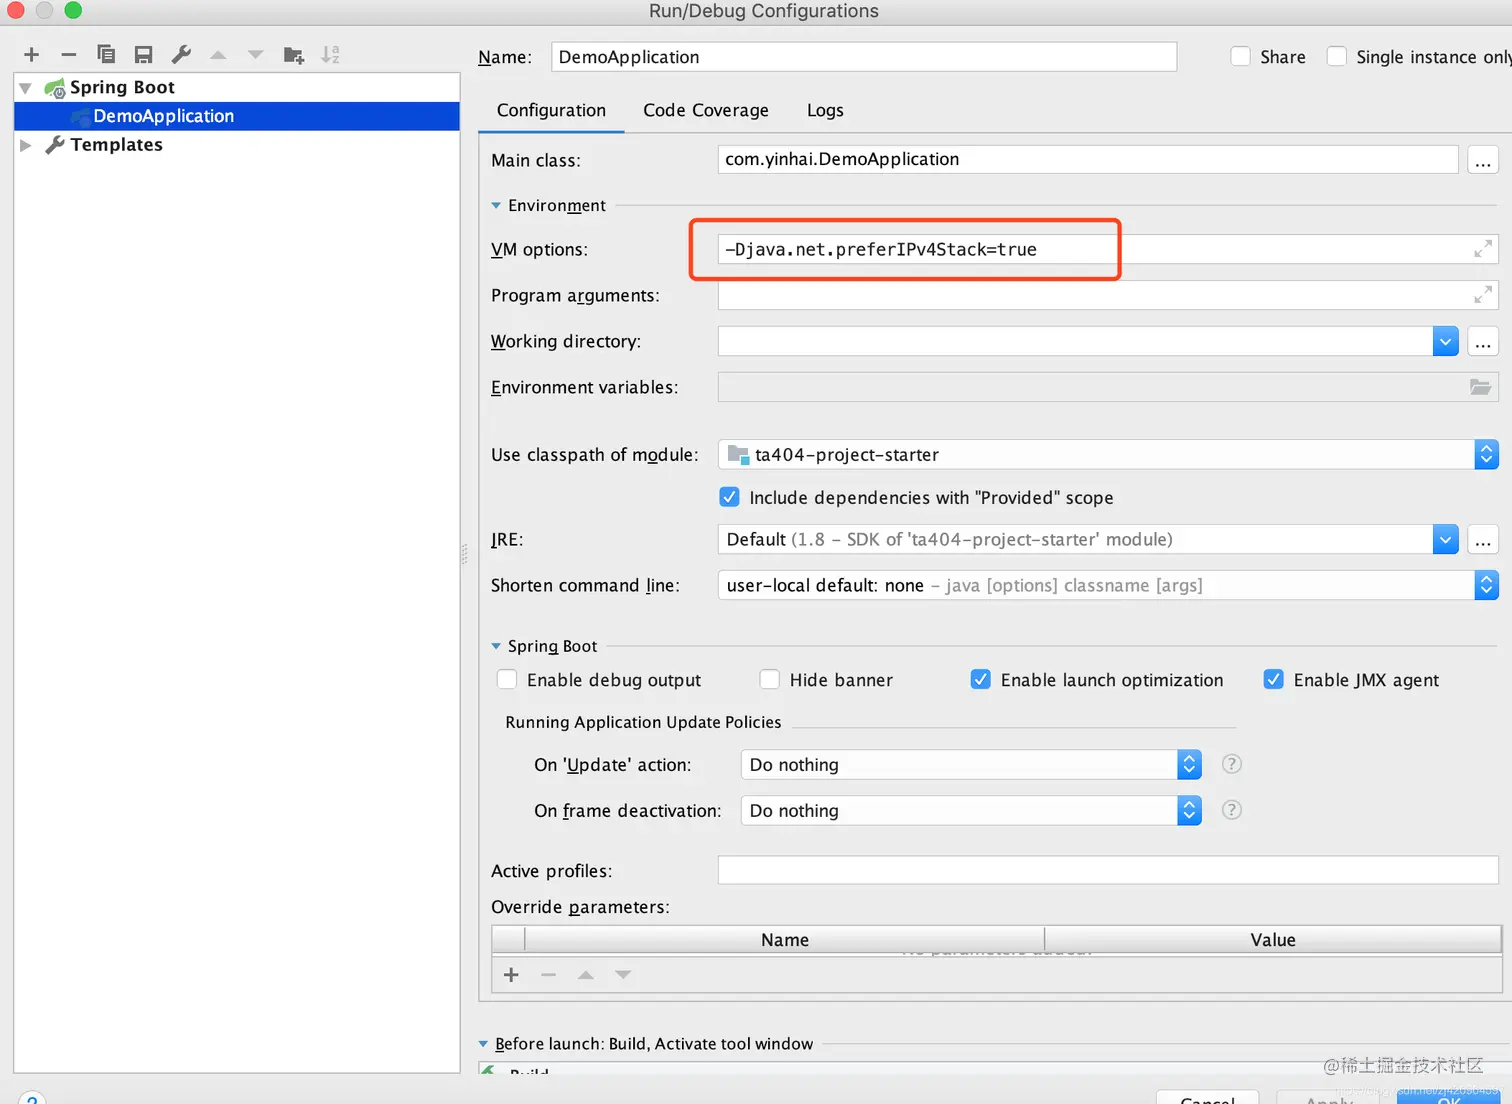Click the Active profiles input field
This screenshot has height=1104, width=1512.
(x=1108, y=870)
